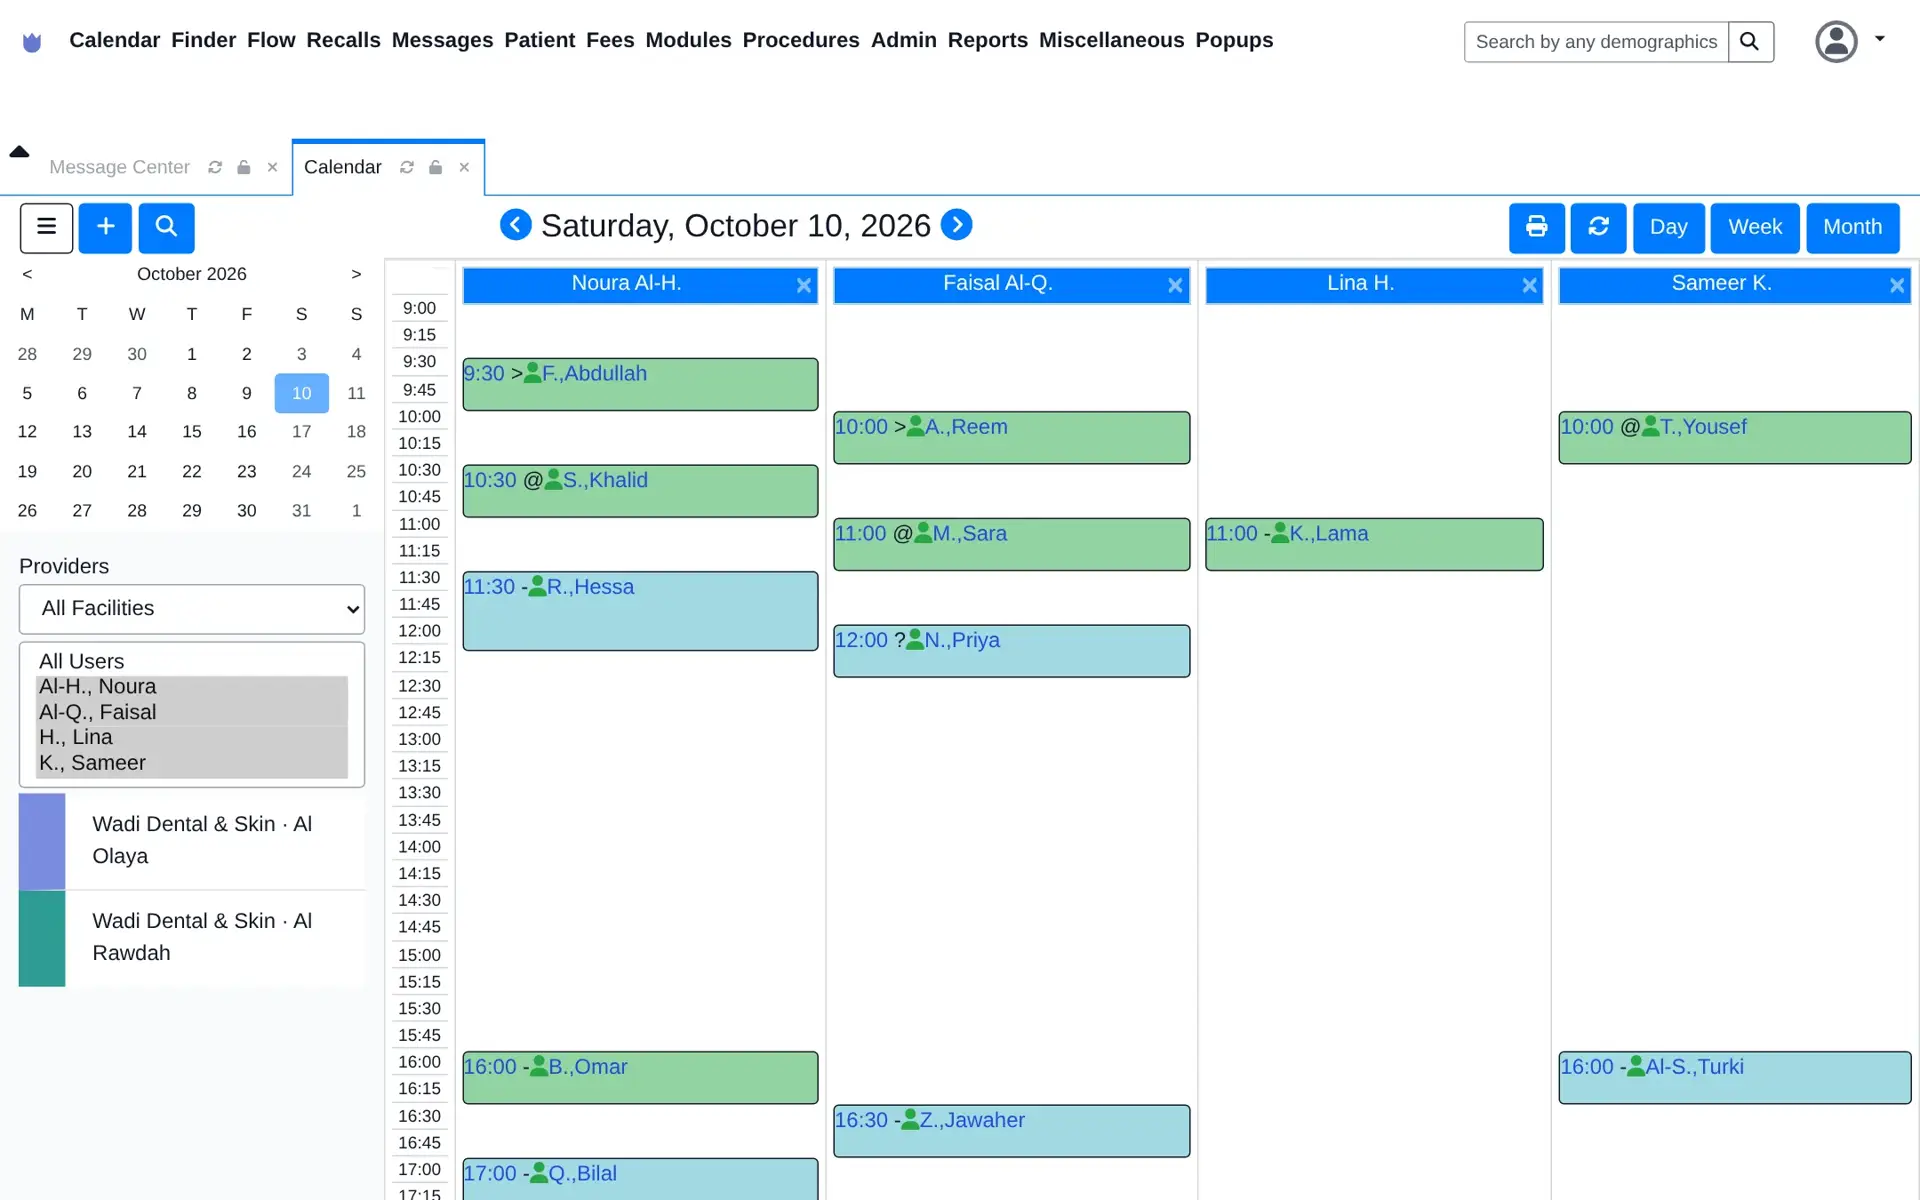Image resolution: width=1920 pixels, height=1200 pixels.
Task: Select All Users in providers list
Action: pos(192,661)
